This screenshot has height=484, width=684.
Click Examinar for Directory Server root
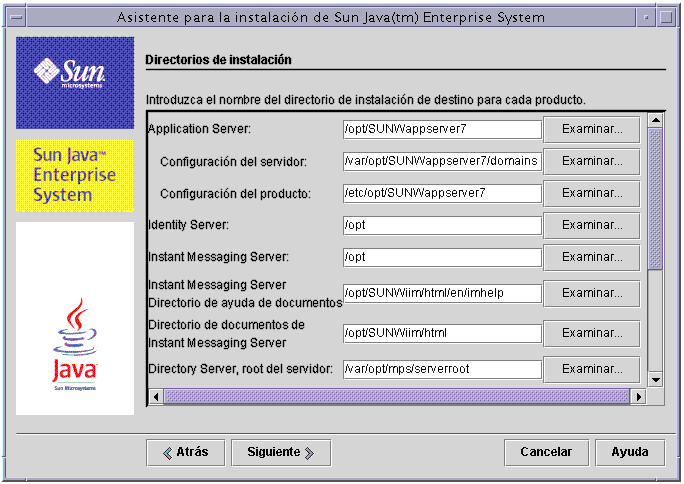(592, 369)
